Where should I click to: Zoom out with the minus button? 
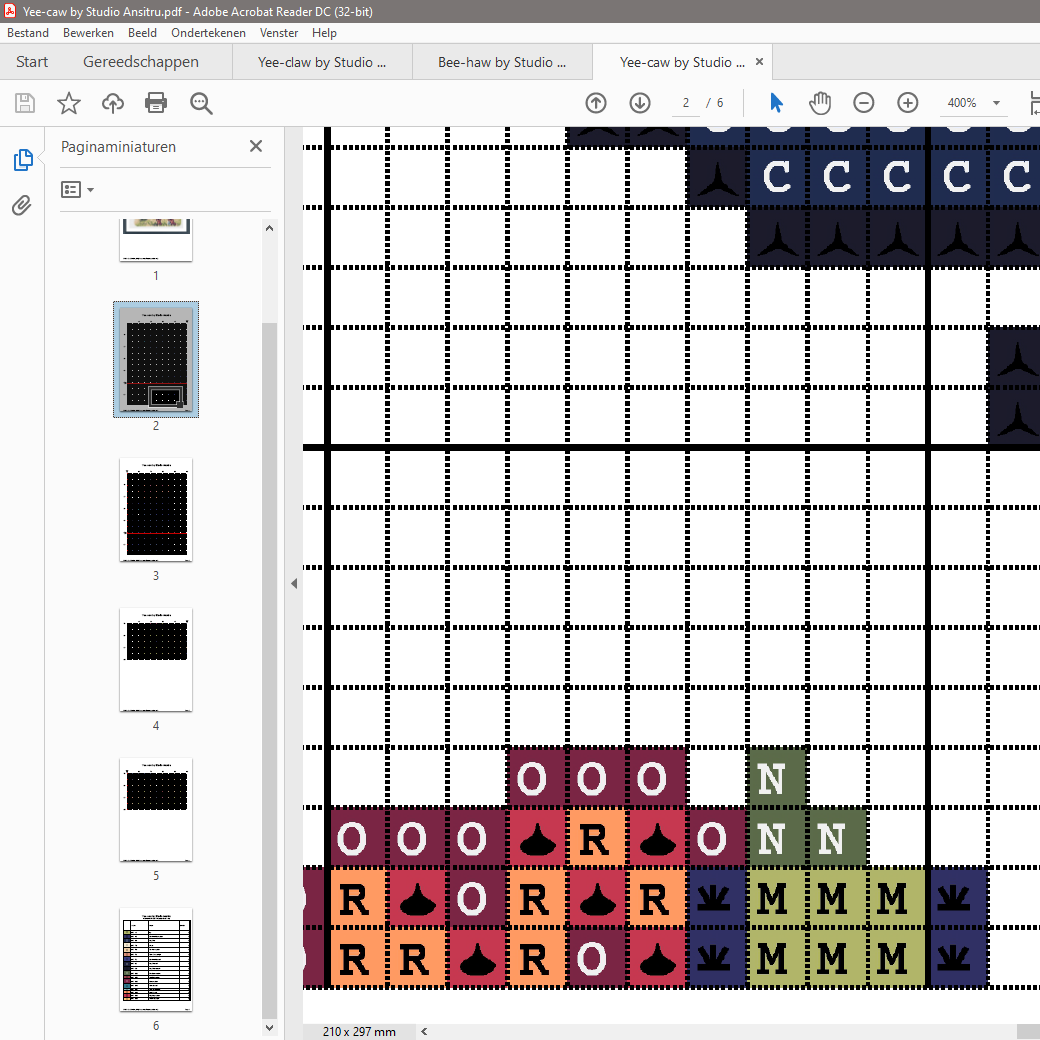[x=864, y=103]
